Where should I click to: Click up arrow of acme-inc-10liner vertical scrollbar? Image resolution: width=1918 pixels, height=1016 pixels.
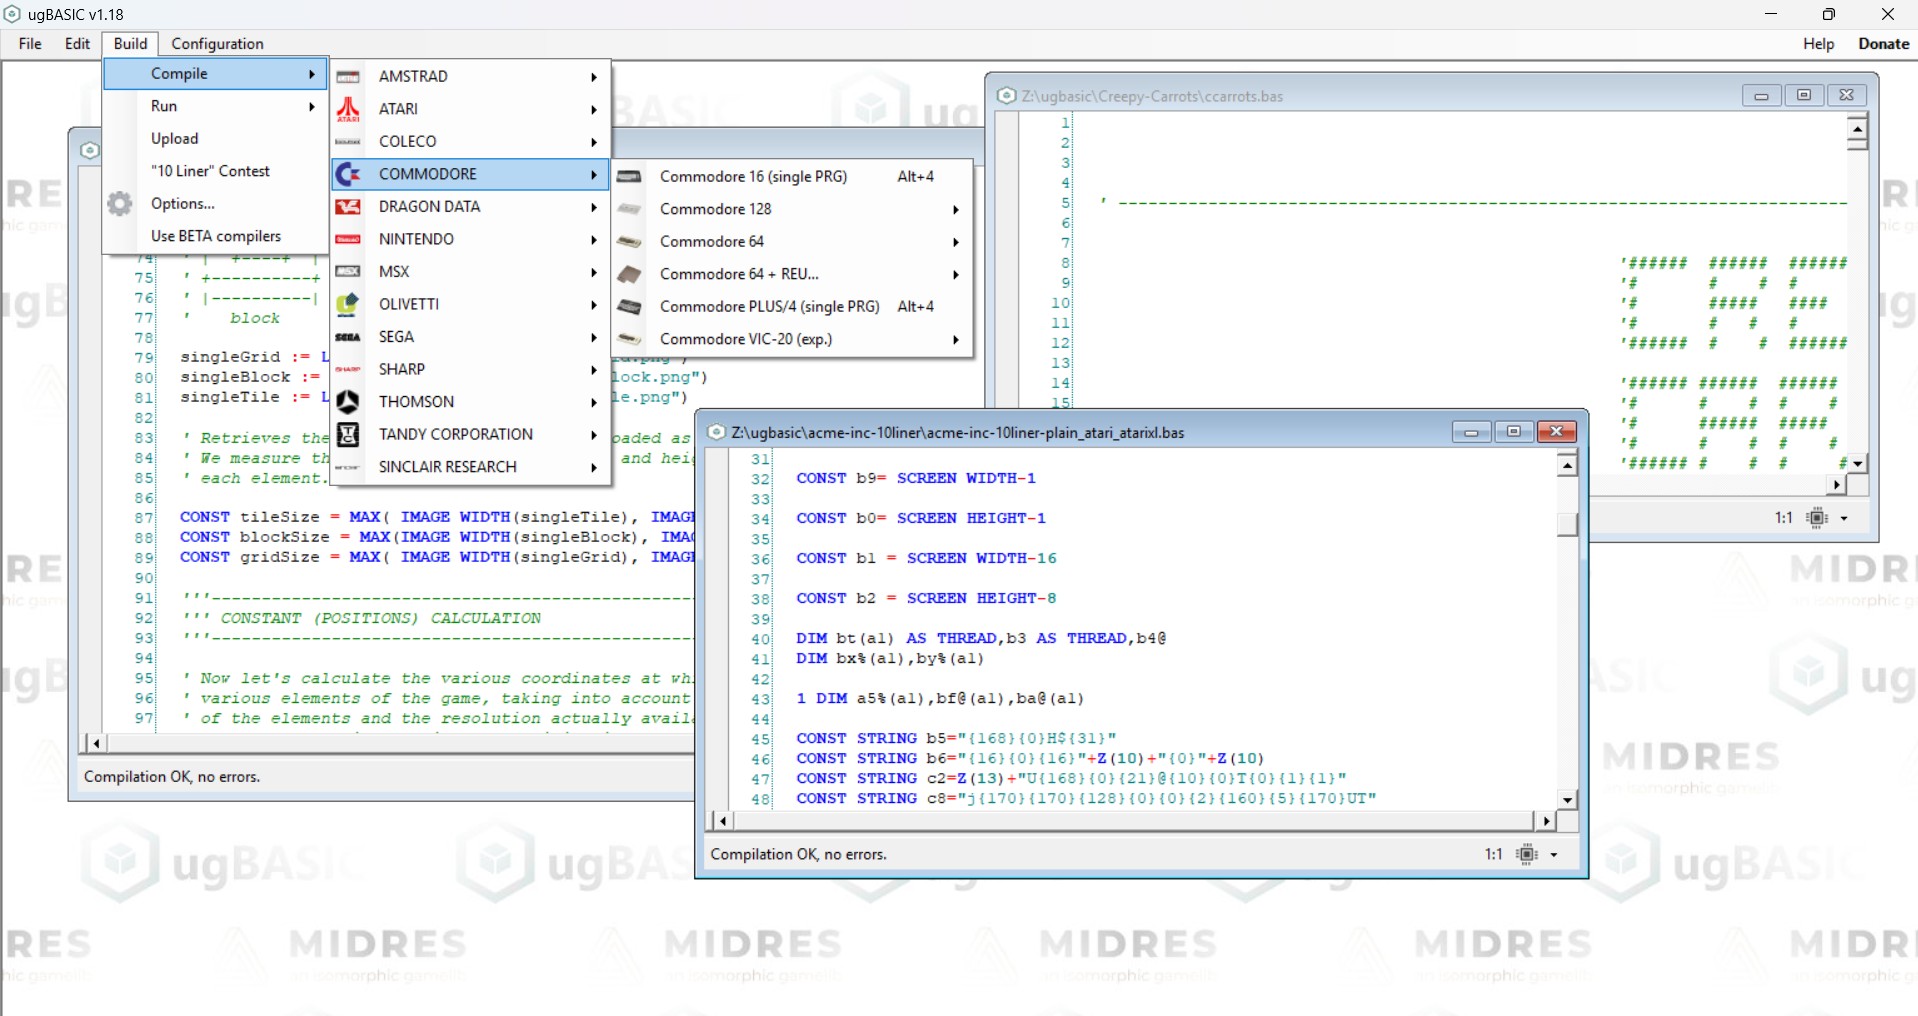click(1567, 466)
